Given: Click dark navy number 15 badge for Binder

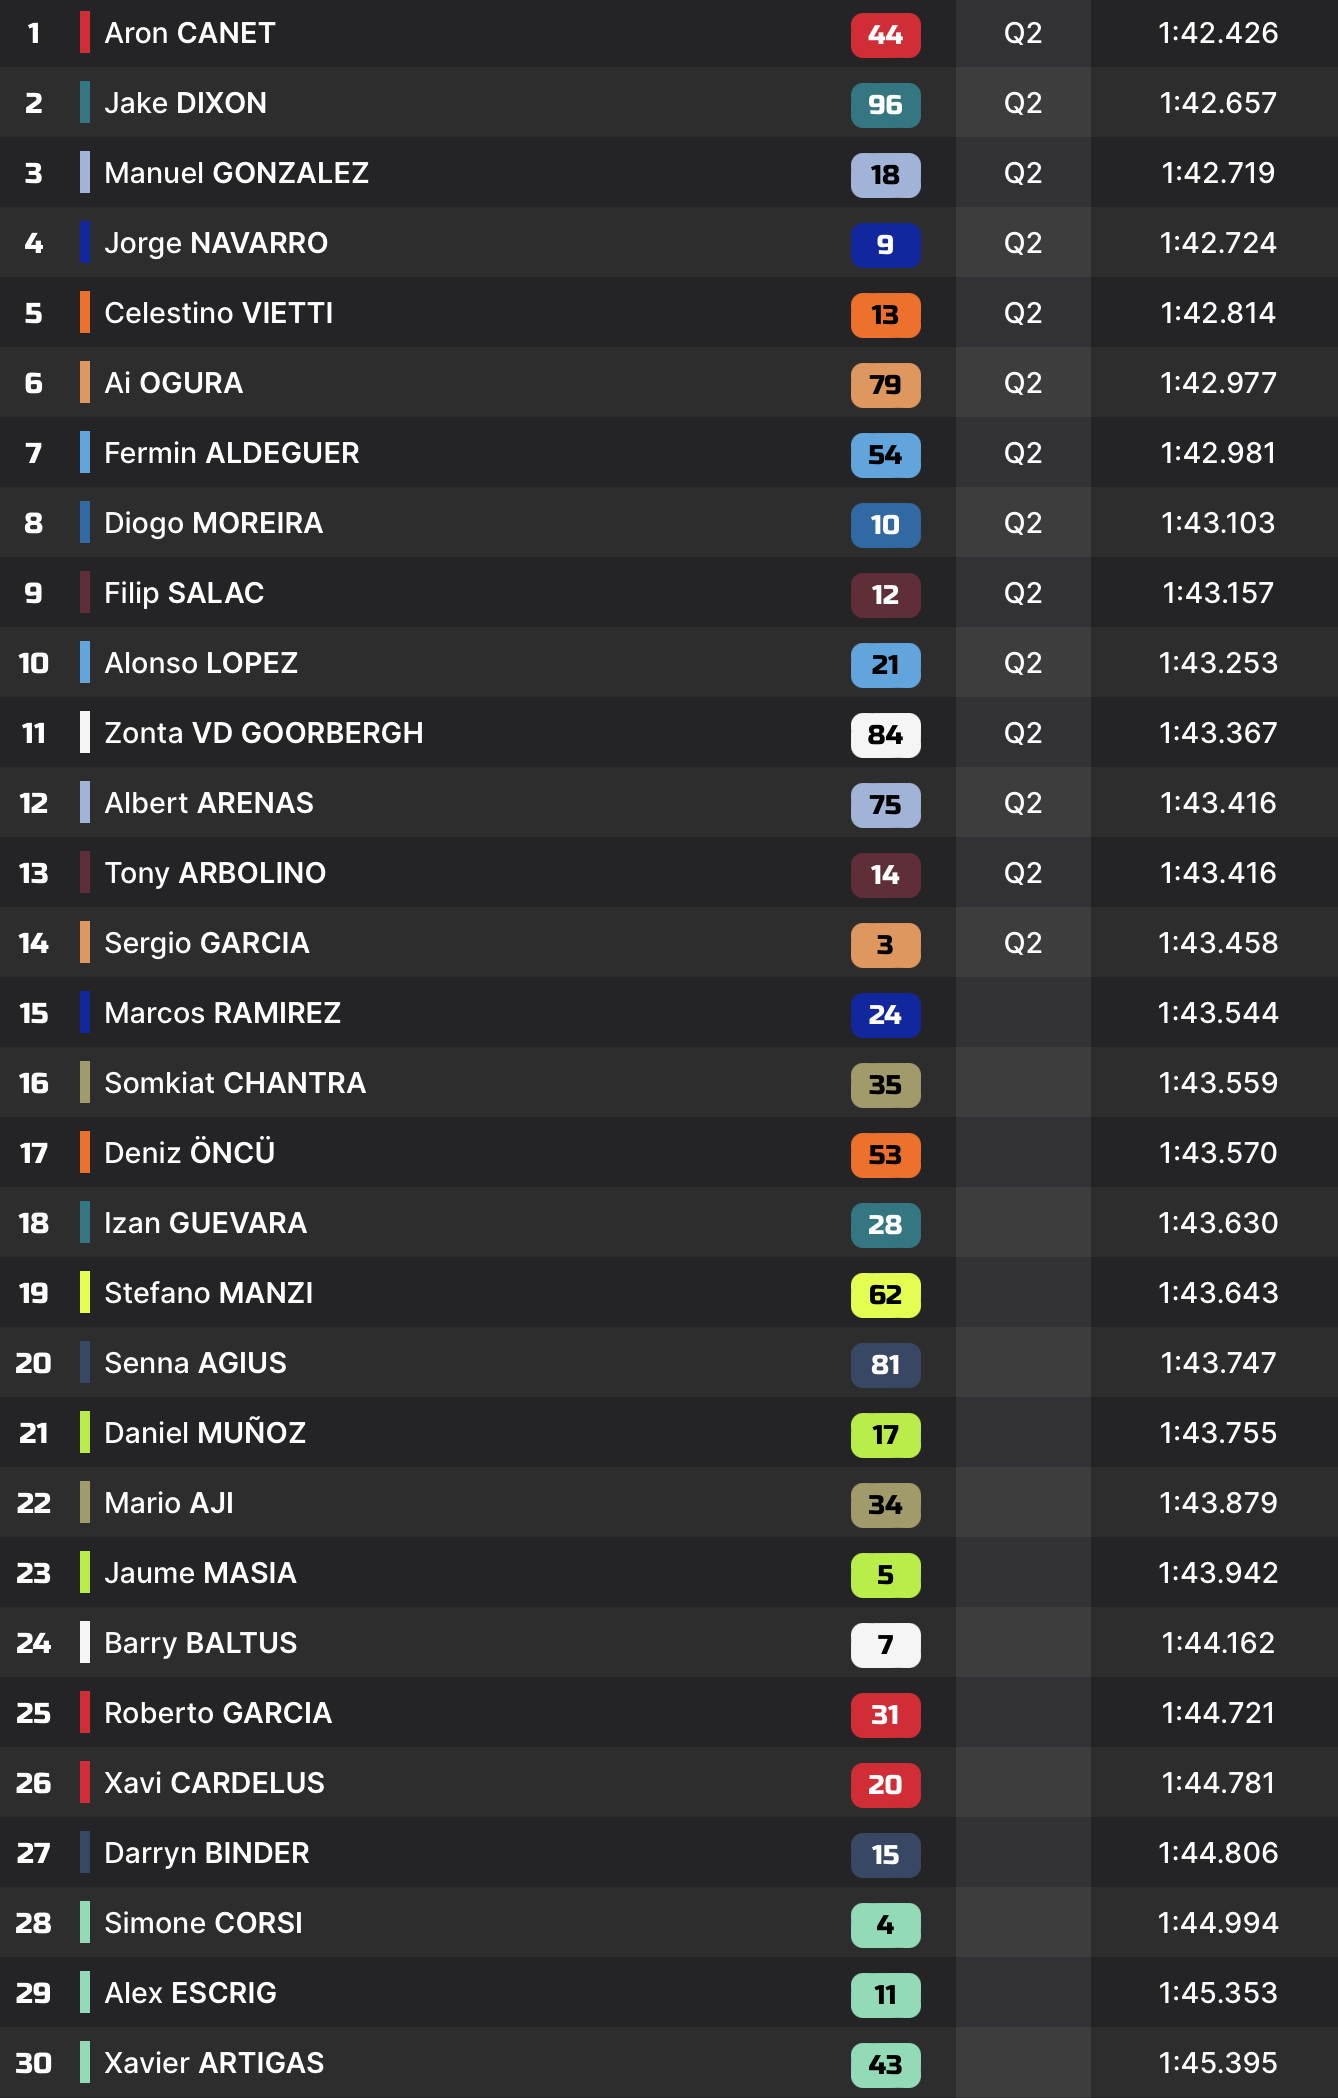Looking at the screenshot, I should click(885, 1855).
